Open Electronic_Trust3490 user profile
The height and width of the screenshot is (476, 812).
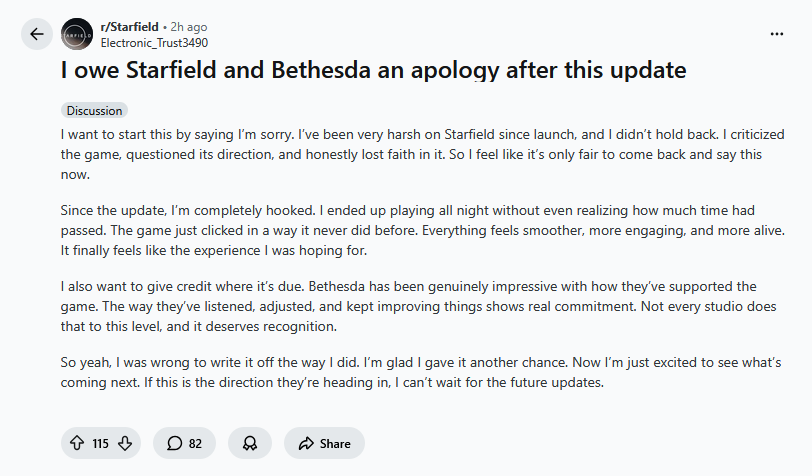[x=155, y=43]
